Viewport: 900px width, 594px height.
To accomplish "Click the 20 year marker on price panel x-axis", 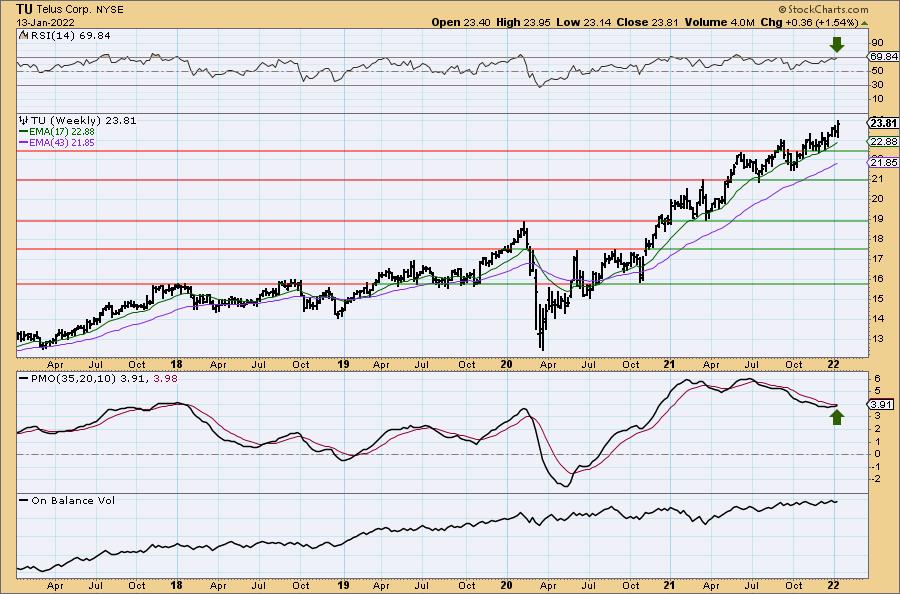I will 506,364.
